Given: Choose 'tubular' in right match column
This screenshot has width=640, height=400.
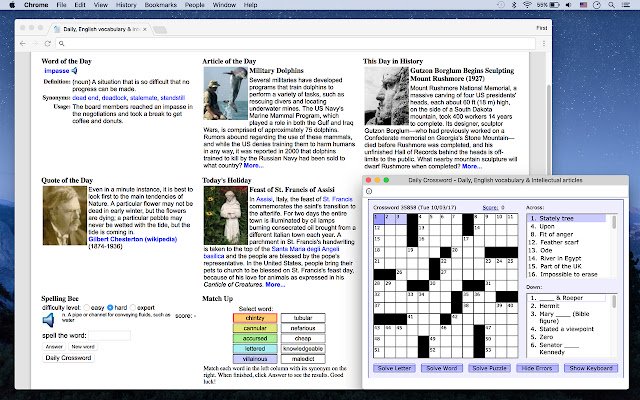Looking at the screenshot, I should (303, 318).
